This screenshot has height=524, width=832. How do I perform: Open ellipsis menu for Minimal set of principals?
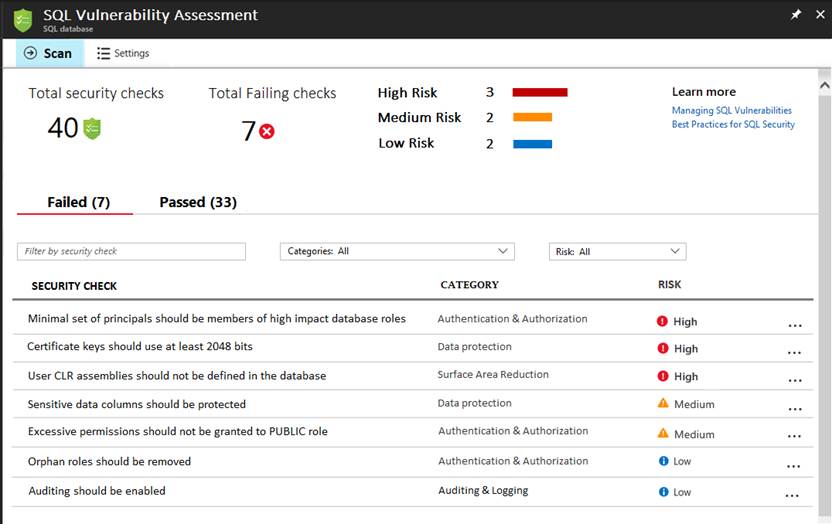(795, 325)
